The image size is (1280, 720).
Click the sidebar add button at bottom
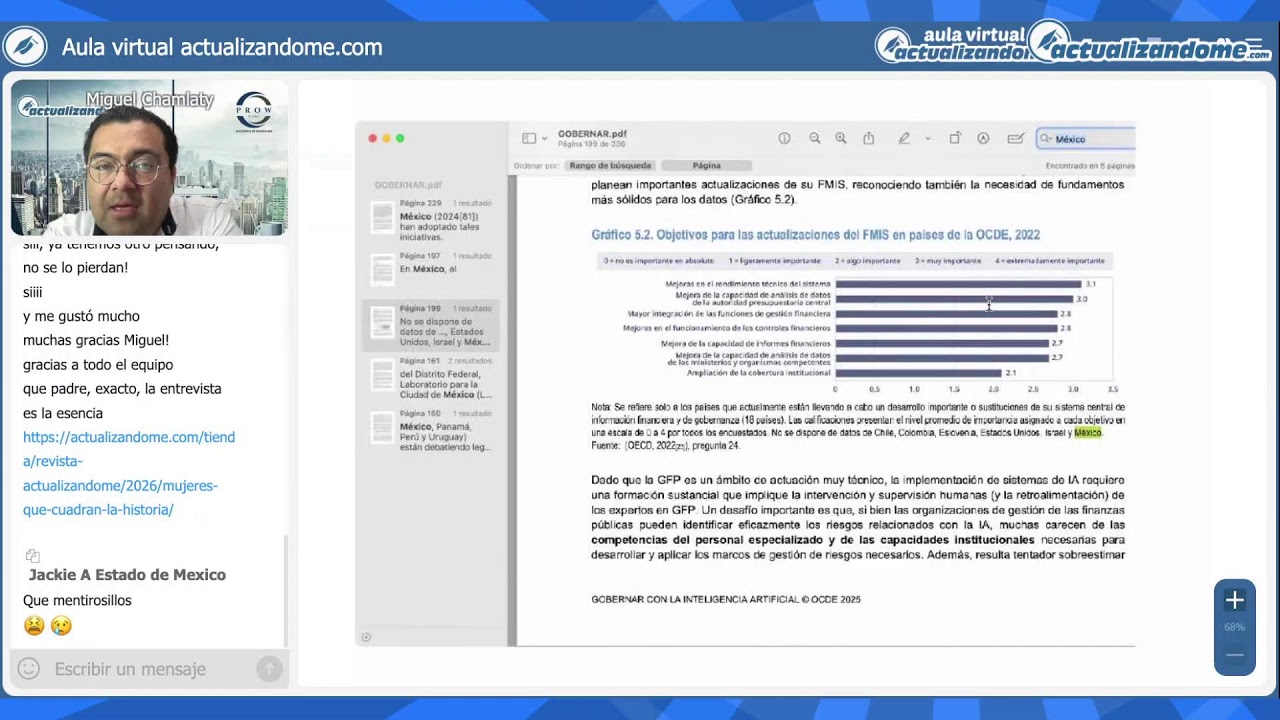(x=366, y=637)
